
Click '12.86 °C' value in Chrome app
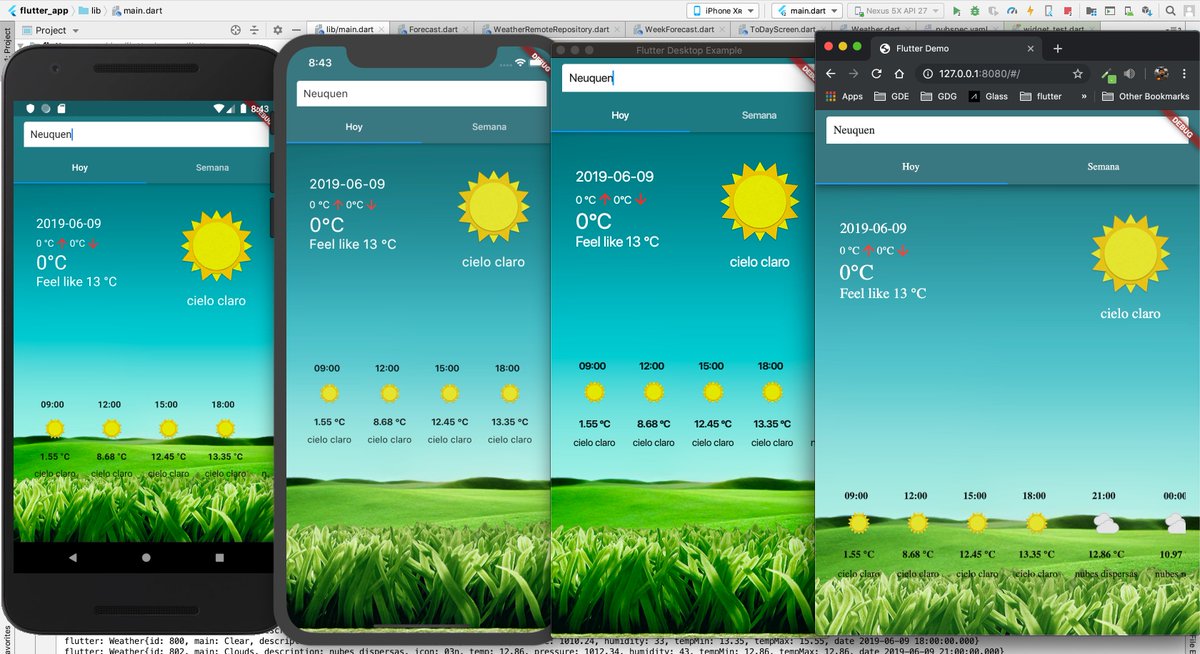pos(1105,554)
